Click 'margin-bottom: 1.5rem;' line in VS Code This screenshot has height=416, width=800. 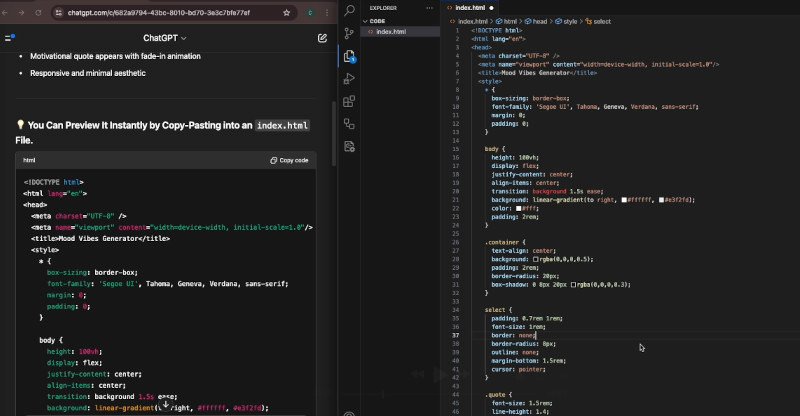coord(529,361)
